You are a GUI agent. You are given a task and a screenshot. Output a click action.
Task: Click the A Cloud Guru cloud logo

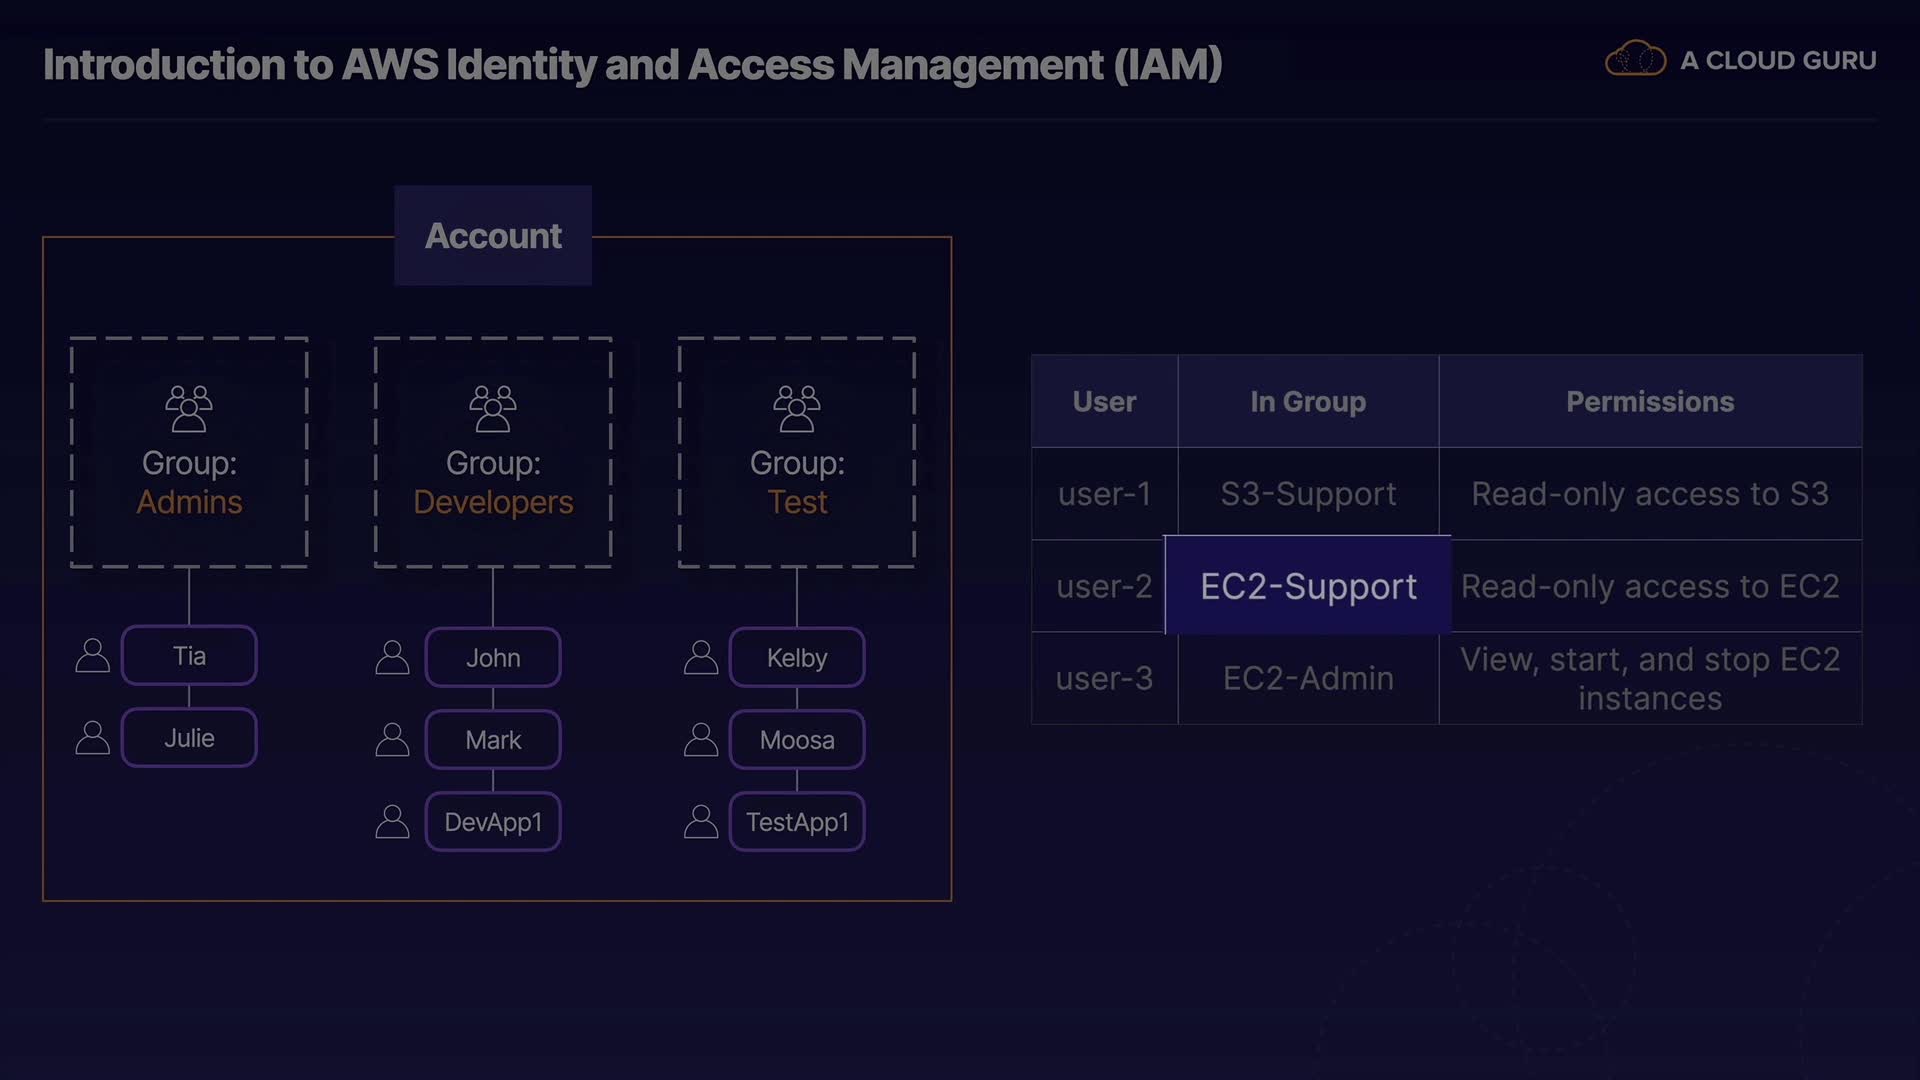(1635, 60)
